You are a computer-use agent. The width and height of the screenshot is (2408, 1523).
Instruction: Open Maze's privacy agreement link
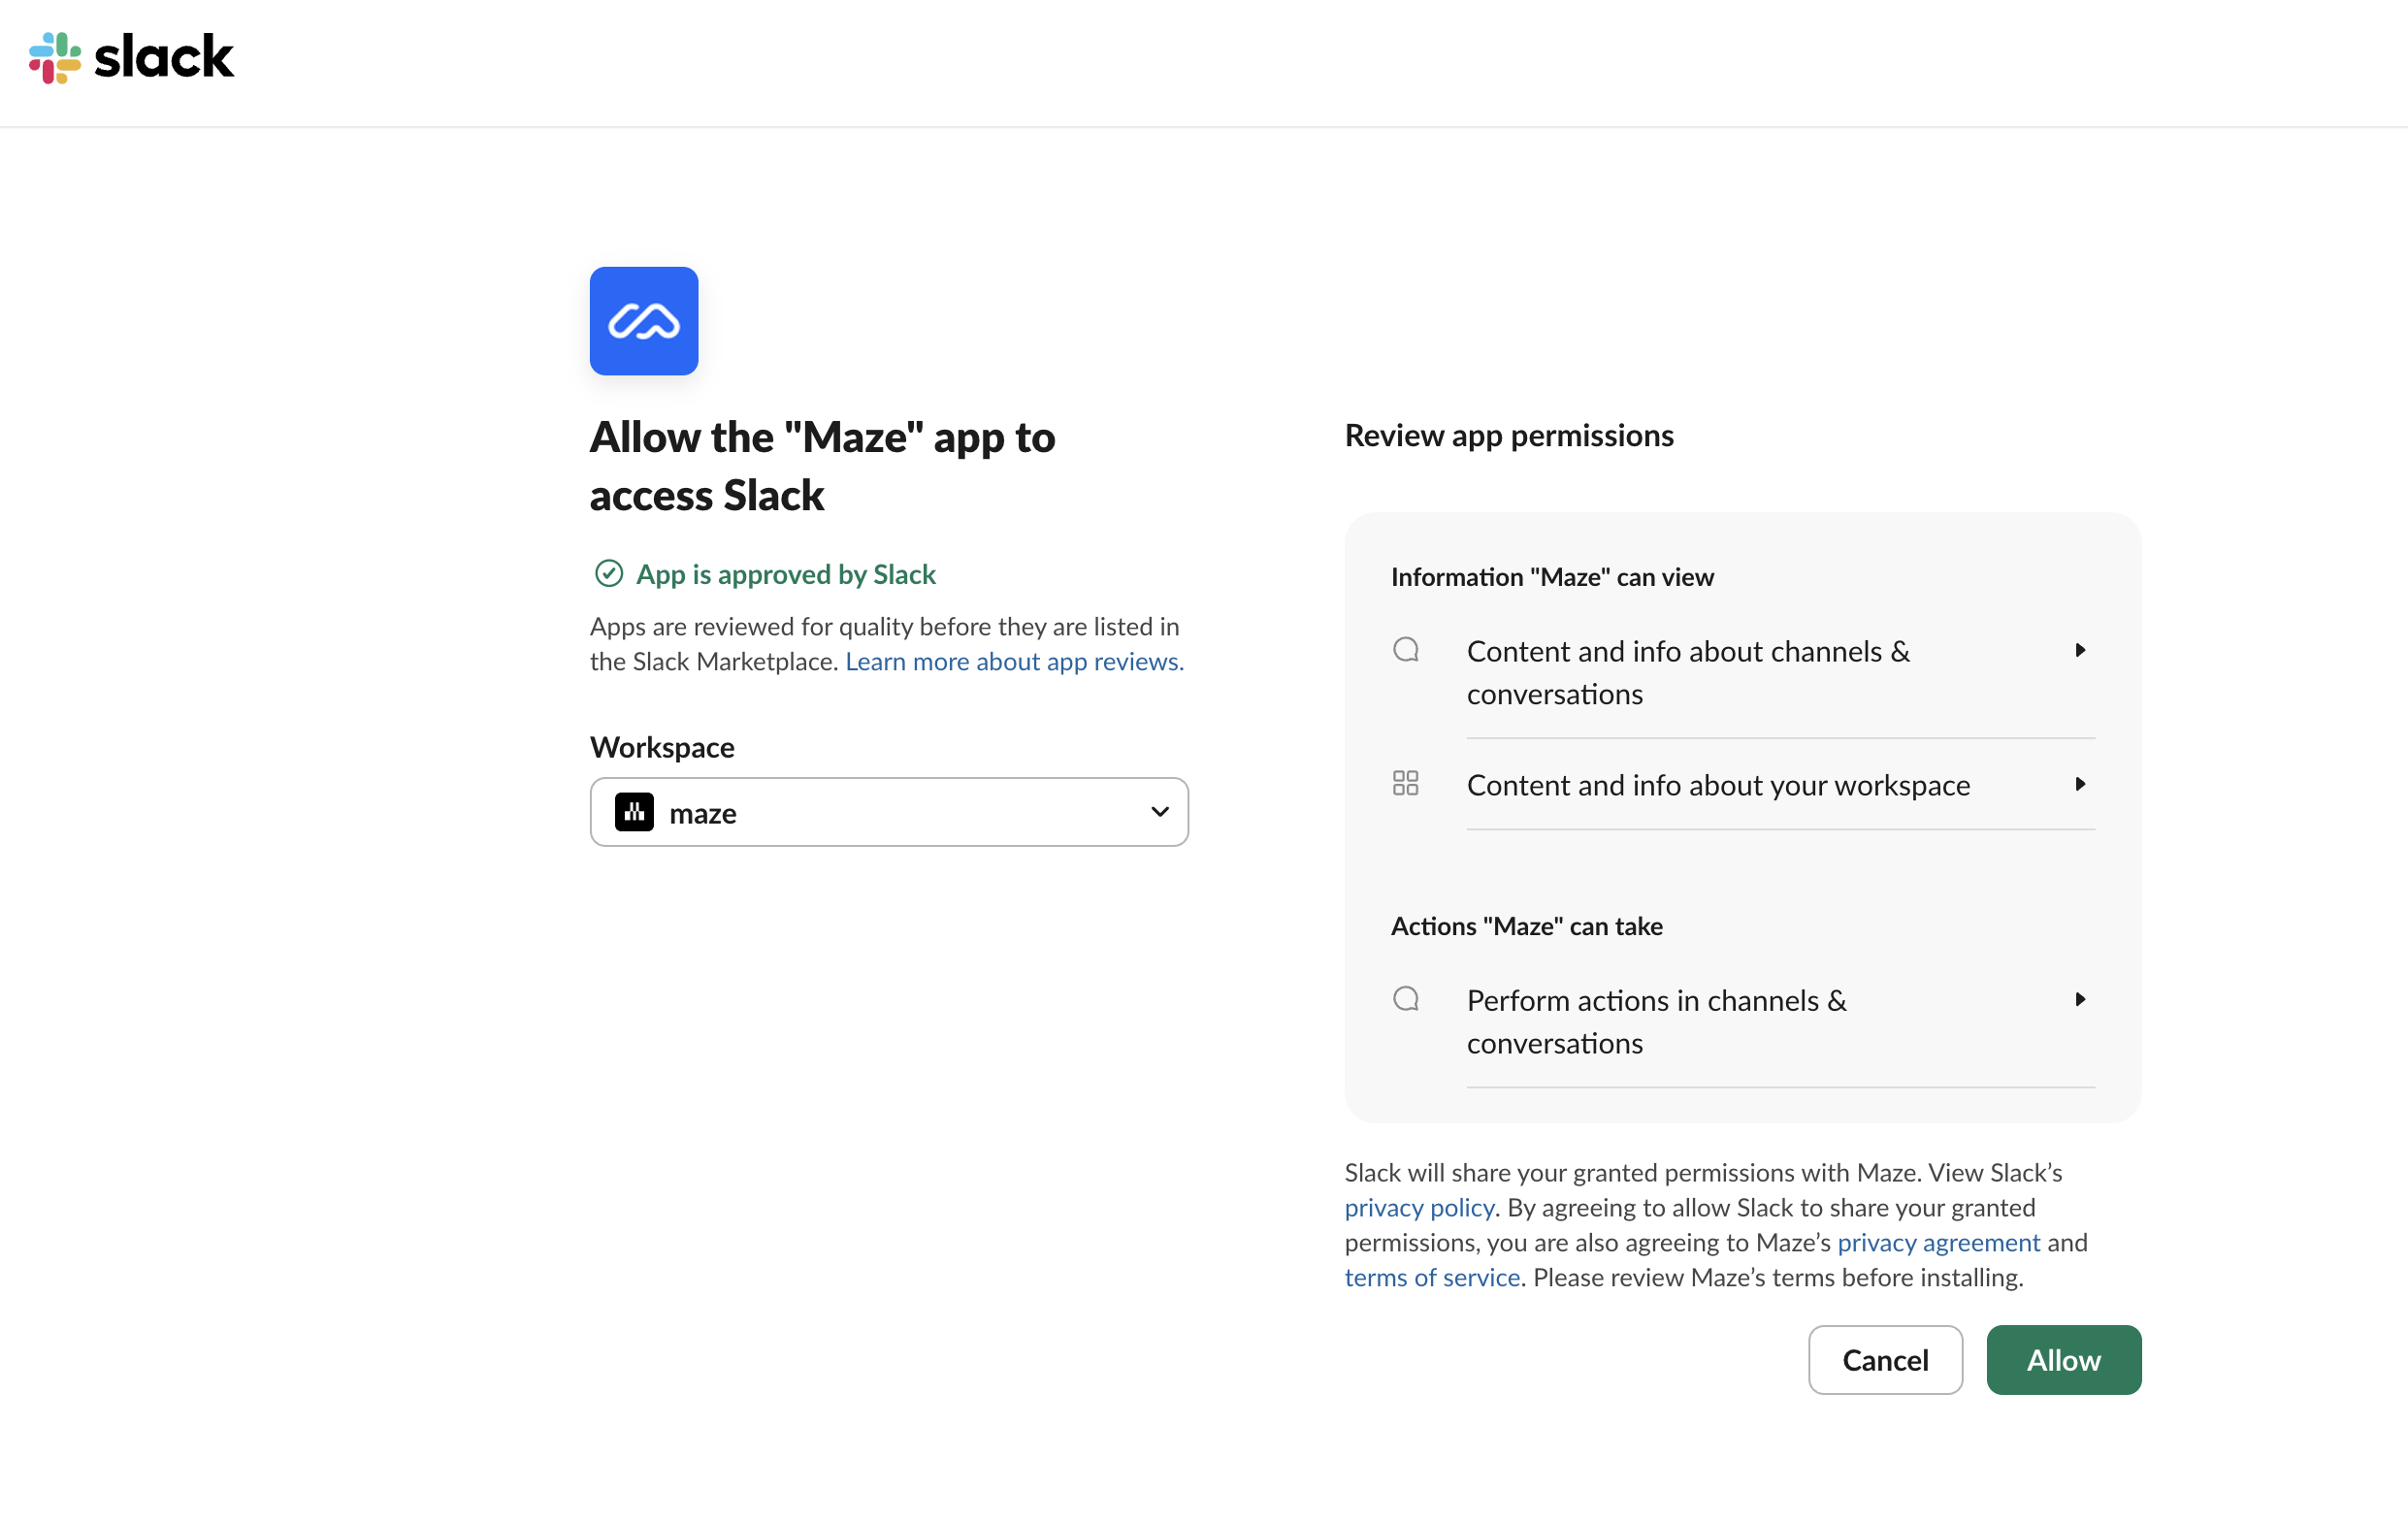pos(1938,1243)
